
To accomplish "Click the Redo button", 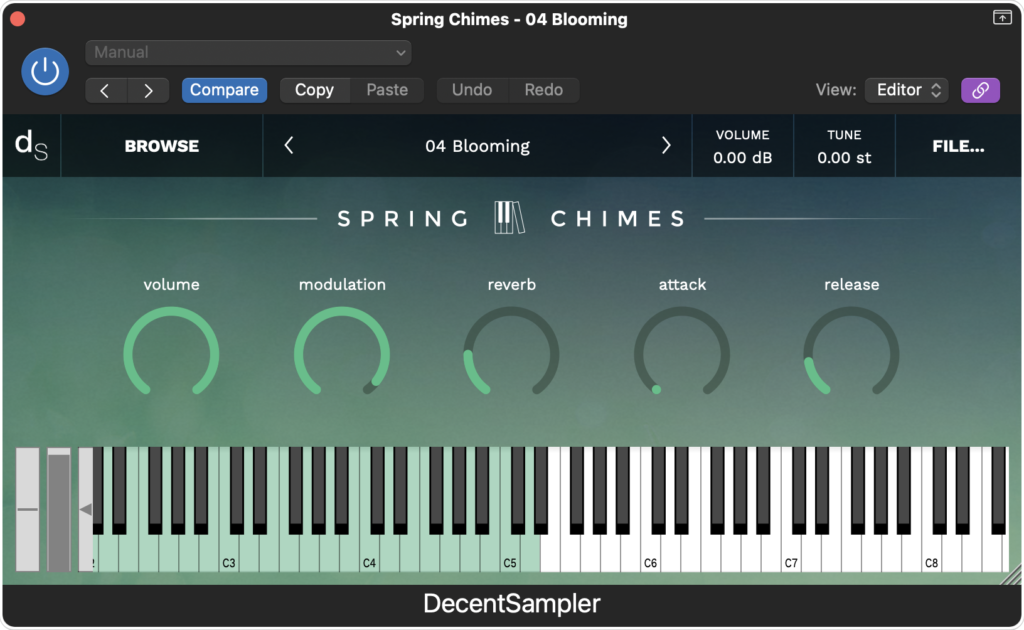I will tap(543, 90).
